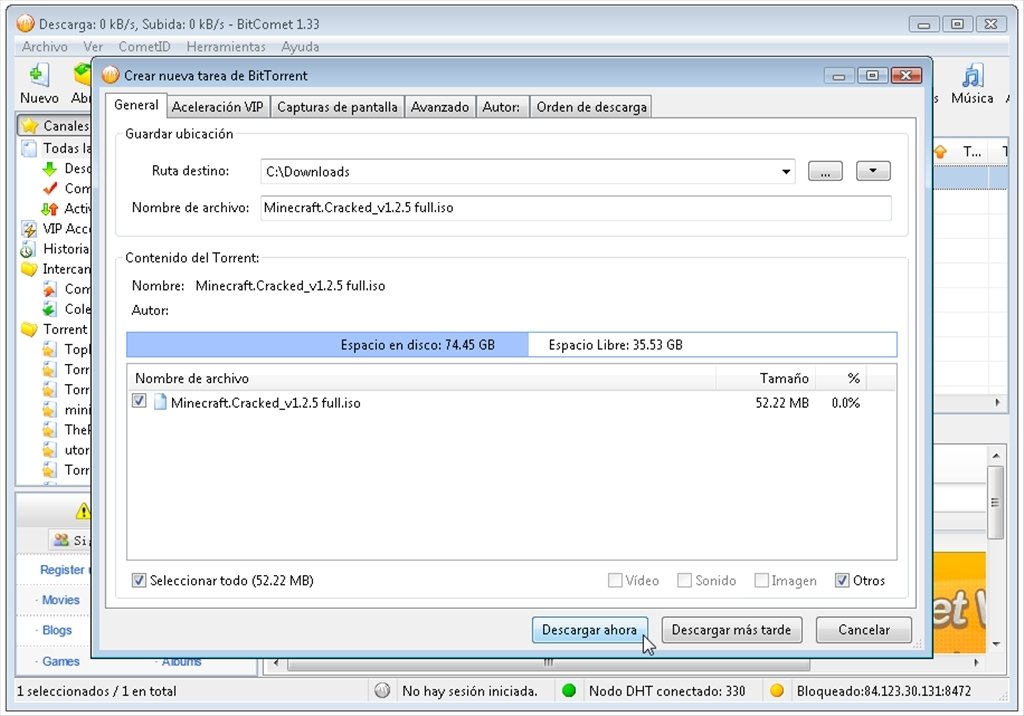Open the CometID menu
Viewport: 1024px width, 716px height.
[x=144, y=46]
